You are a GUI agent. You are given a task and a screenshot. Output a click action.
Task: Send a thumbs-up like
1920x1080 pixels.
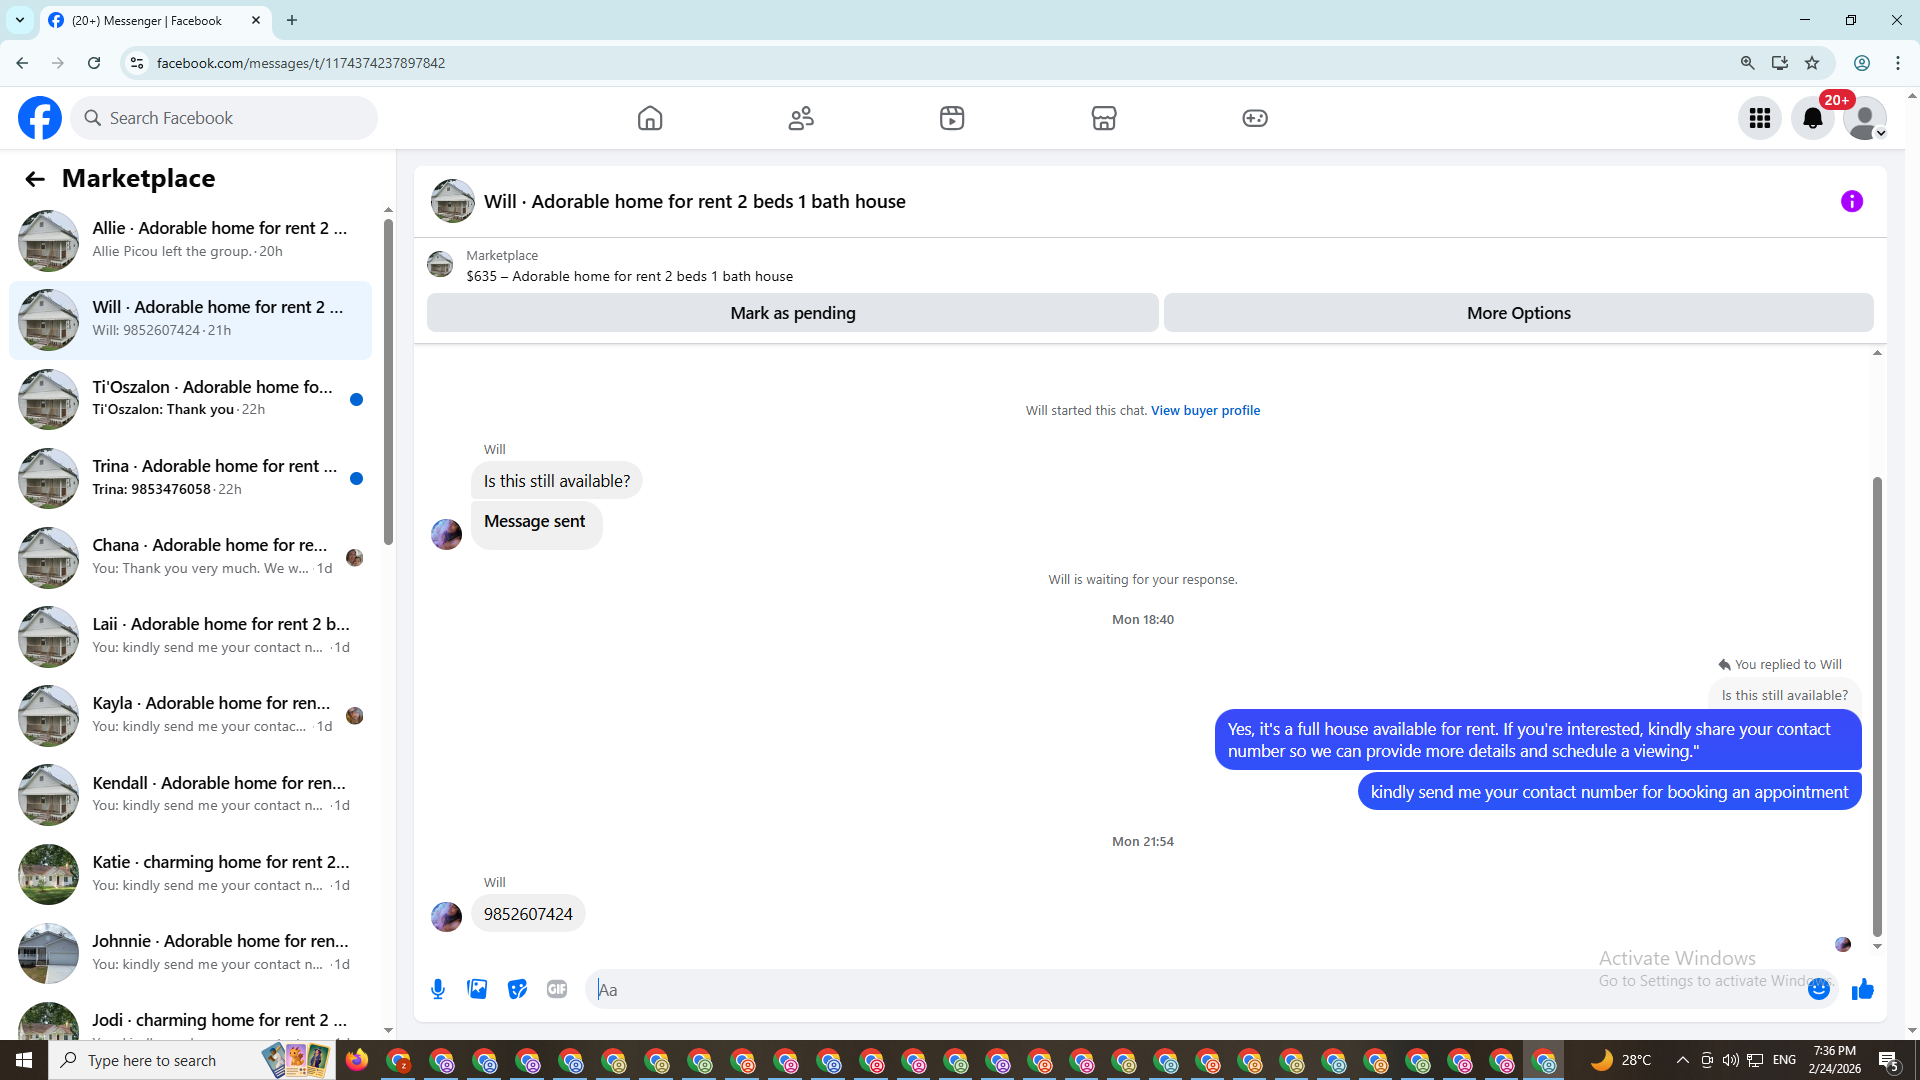1862,989
